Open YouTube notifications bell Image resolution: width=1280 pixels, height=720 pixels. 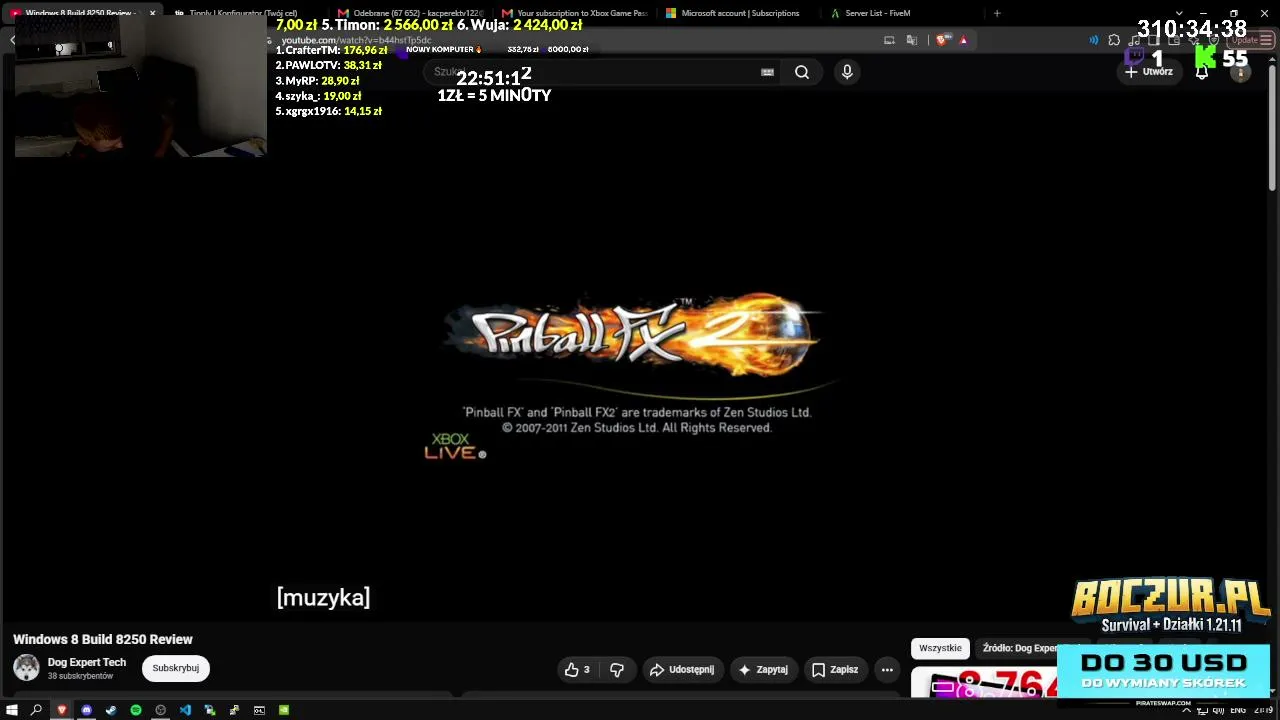[x=1202, y=72]
